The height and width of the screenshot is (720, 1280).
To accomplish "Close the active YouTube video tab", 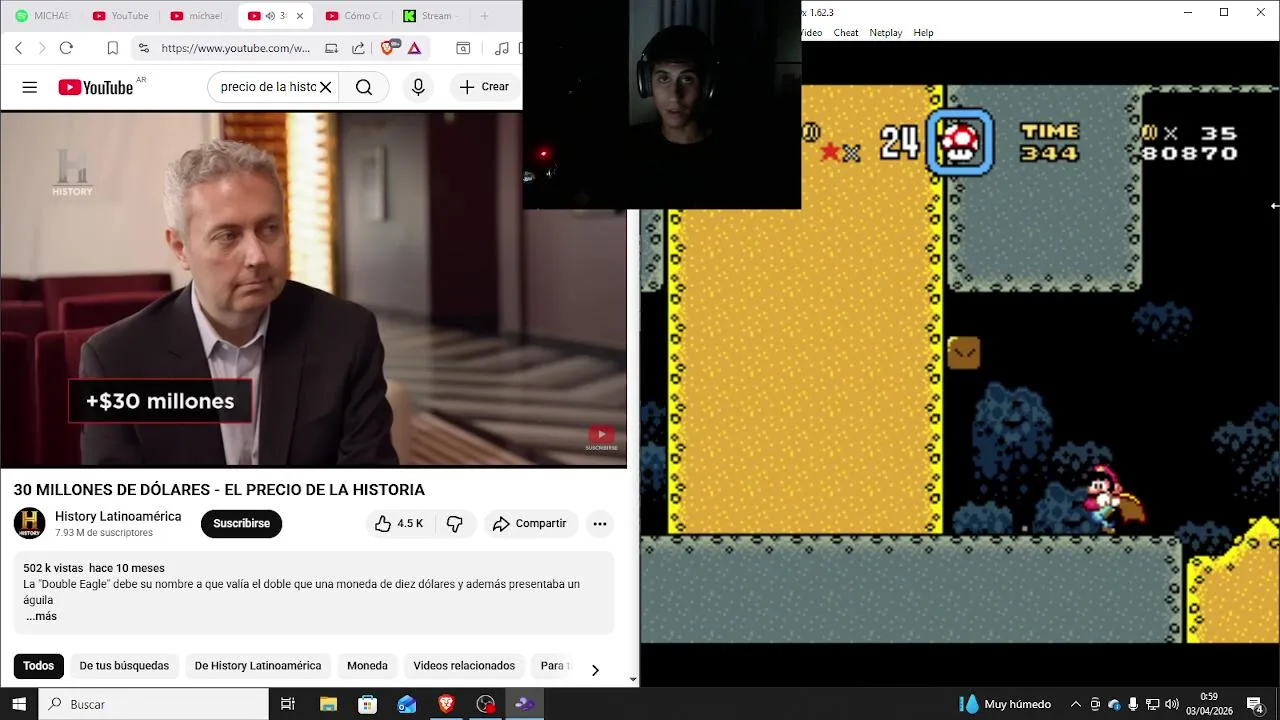I will pos(299,16).
